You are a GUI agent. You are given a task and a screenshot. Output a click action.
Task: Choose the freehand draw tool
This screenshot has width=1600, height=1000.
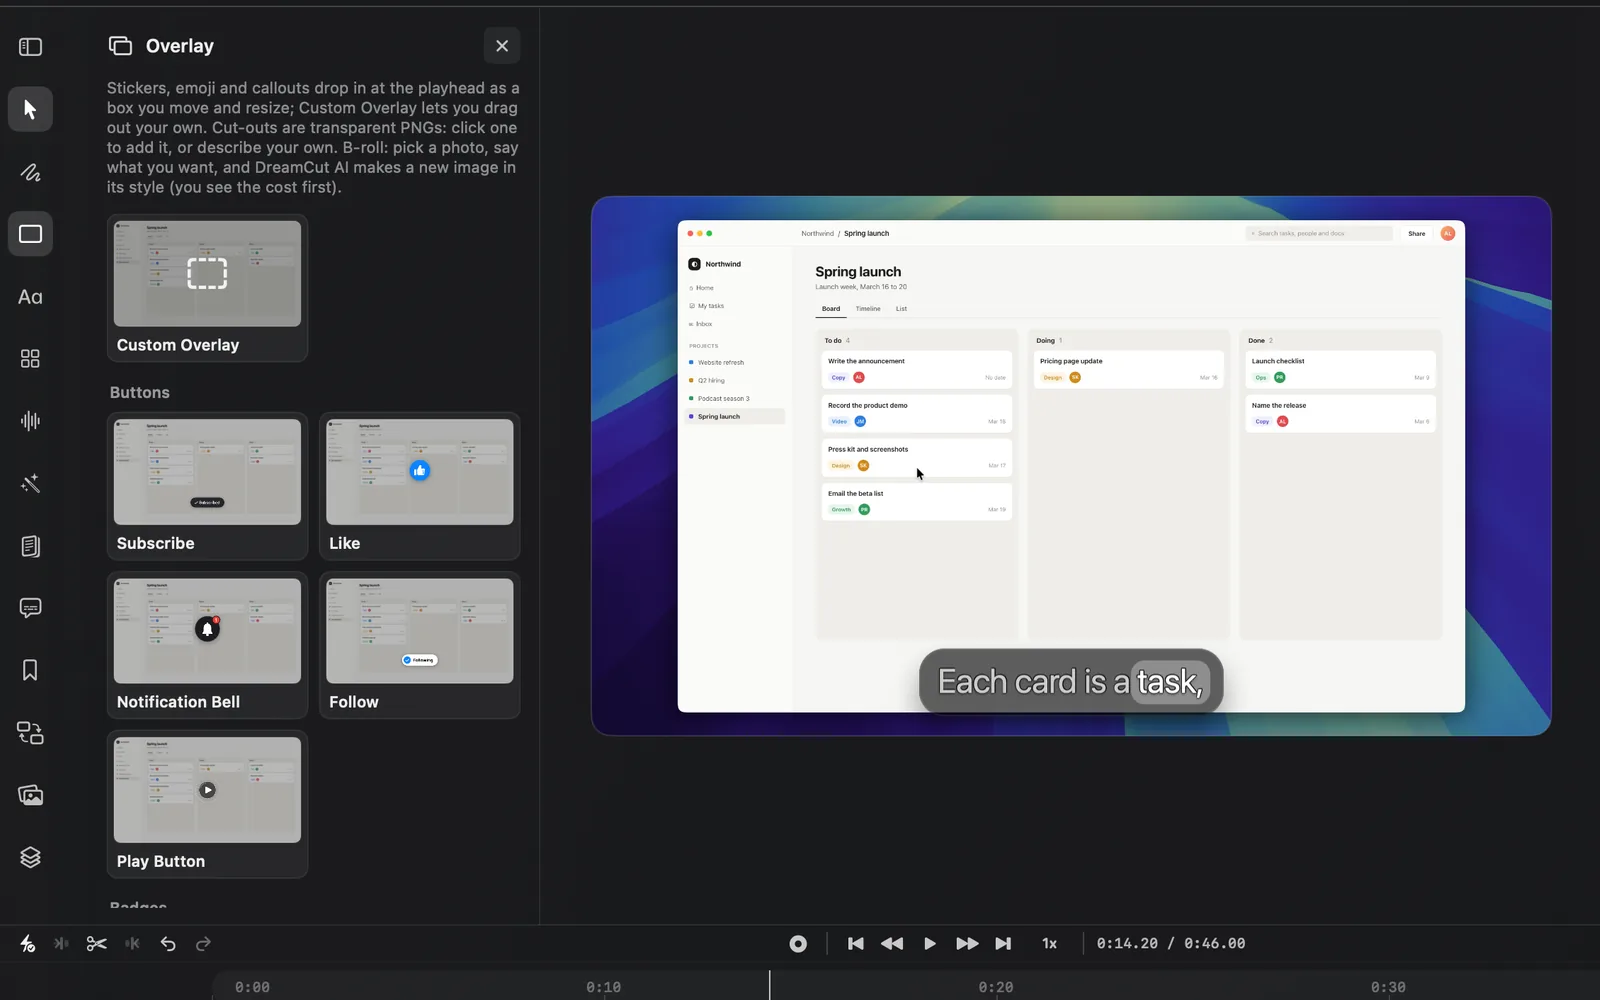tap(30, 172)
